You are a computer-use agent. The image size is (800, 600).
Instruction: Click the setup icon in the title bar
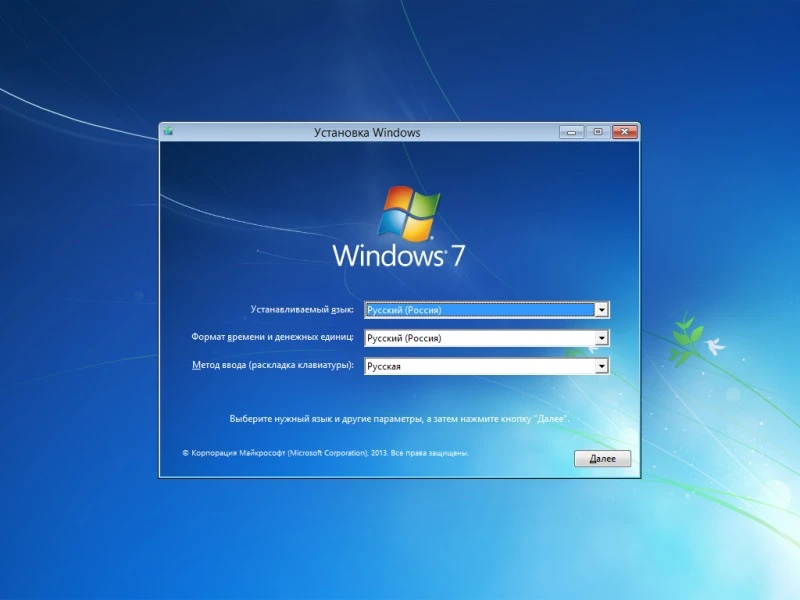tap(170, 131)
